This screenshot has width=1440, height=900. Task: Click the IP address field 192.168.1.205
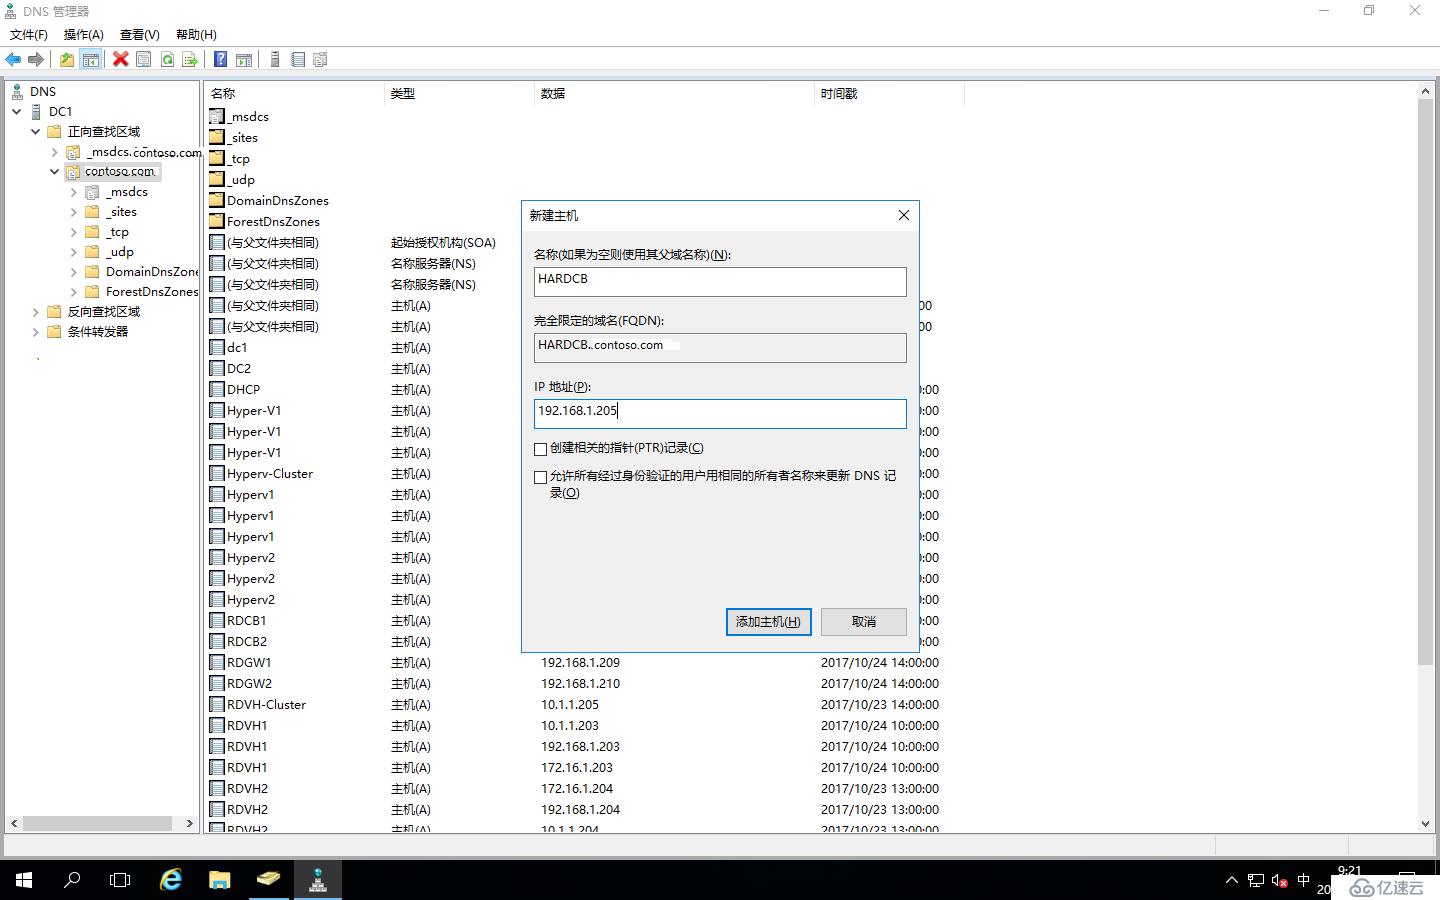(x=720, y=413)
